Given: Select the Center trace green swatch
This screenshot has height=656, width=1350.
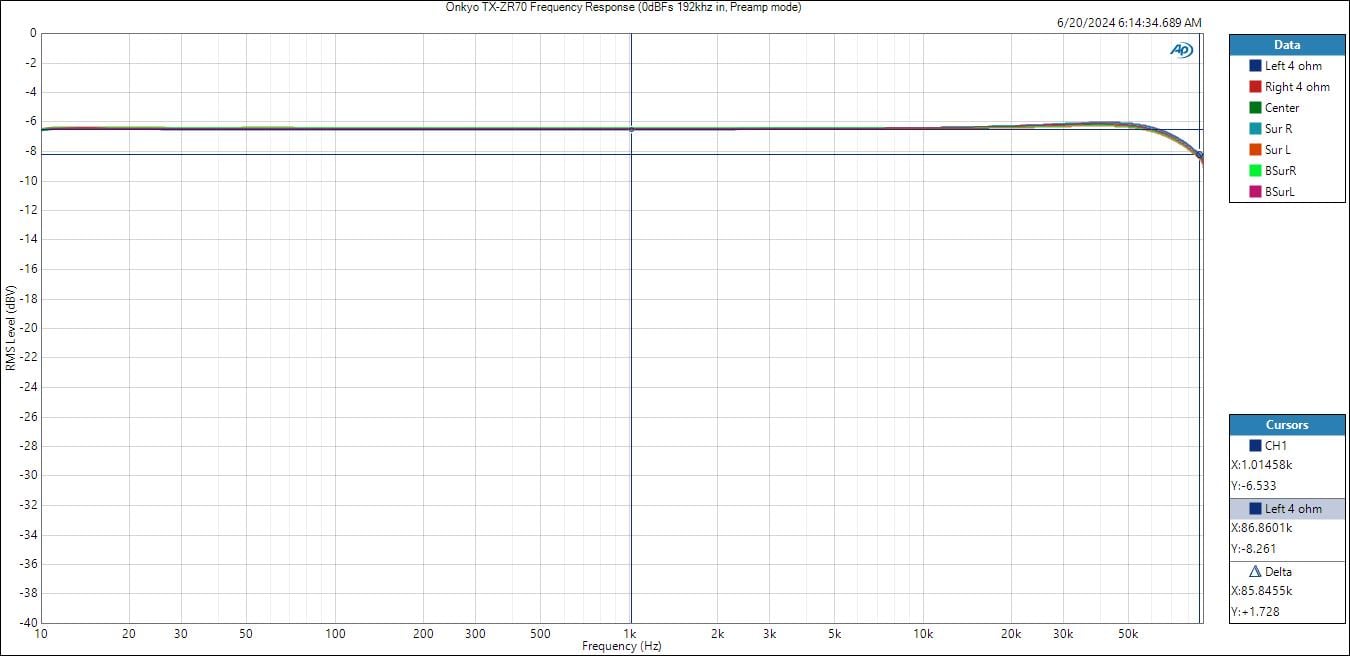Looking at the screenshot, I should click(x=1255, y=108).
